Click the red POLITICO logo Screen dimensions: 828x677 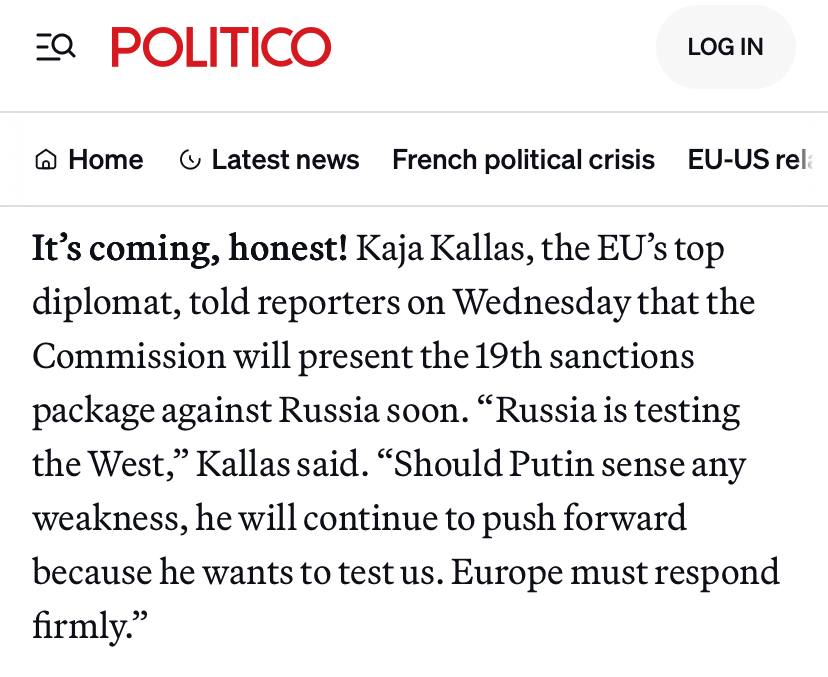[x=220, y=46]
